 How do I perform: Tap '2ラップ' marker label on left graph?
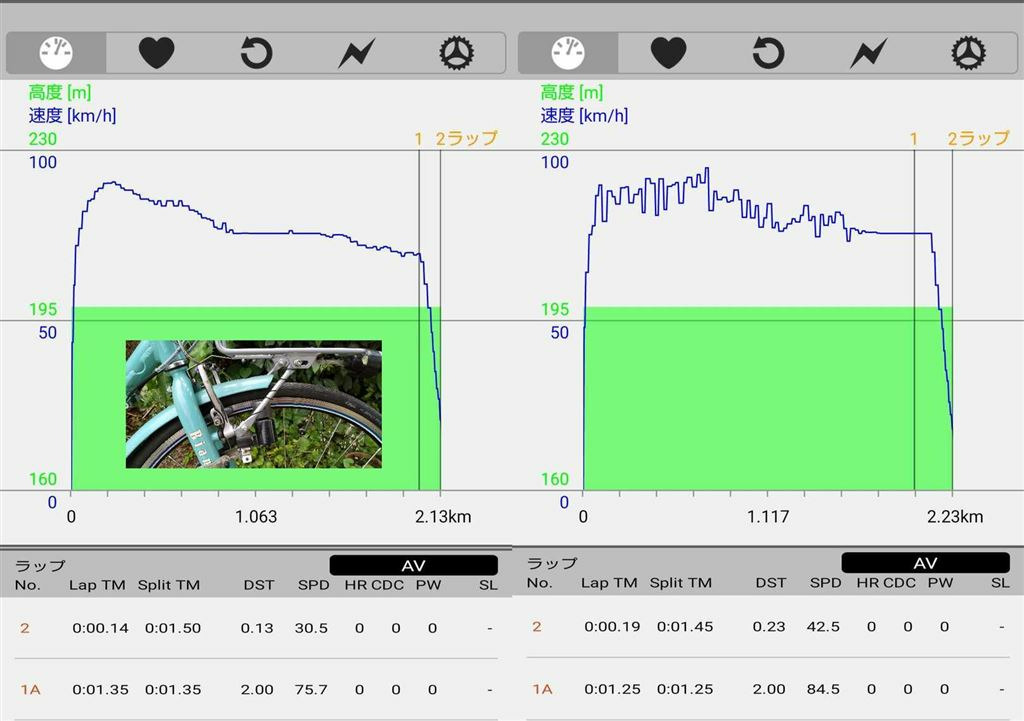pyautogui.click(x=466, y=138)
